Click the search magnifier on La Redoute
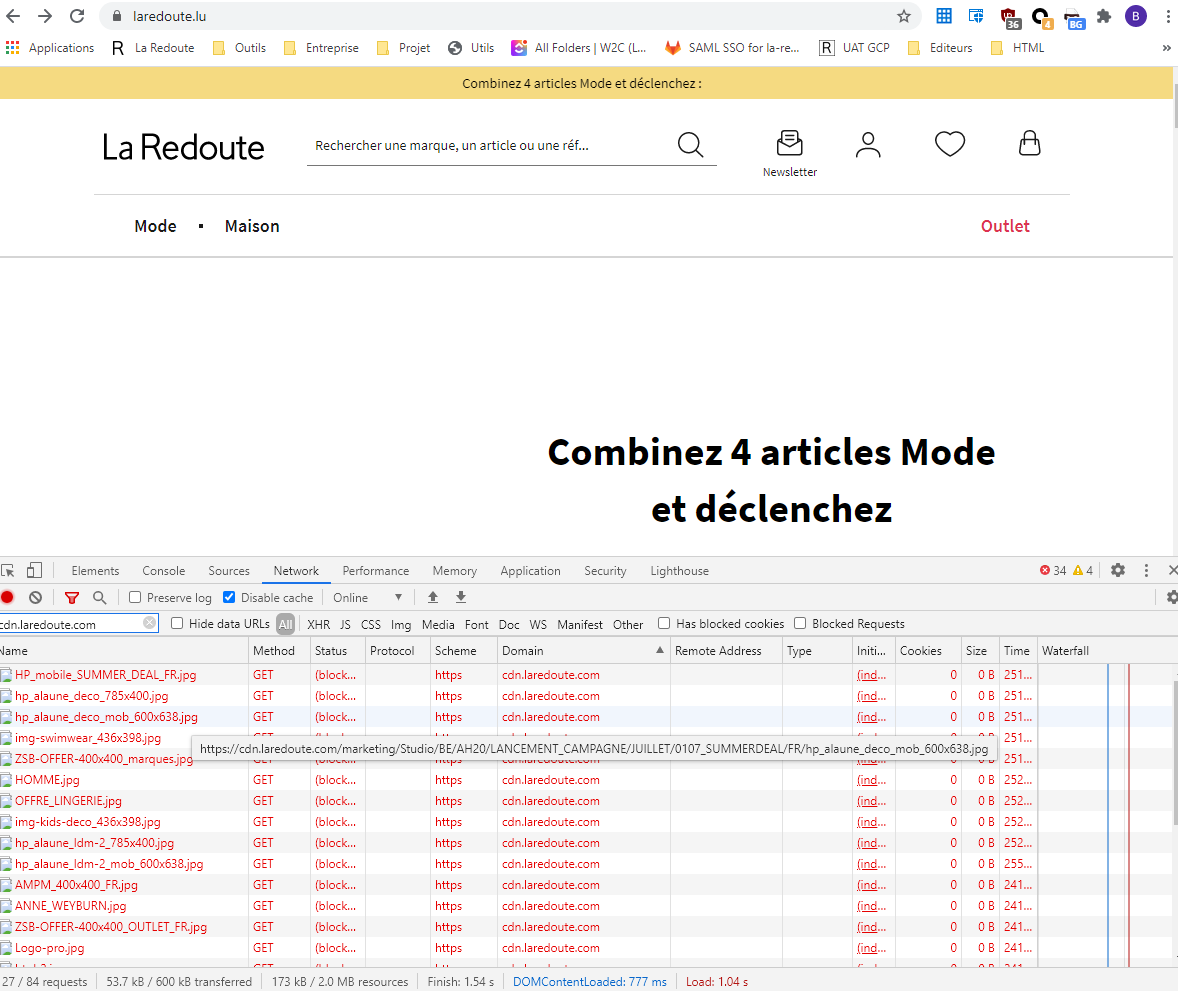This screenshot has height=991, width=1178. 690,144
